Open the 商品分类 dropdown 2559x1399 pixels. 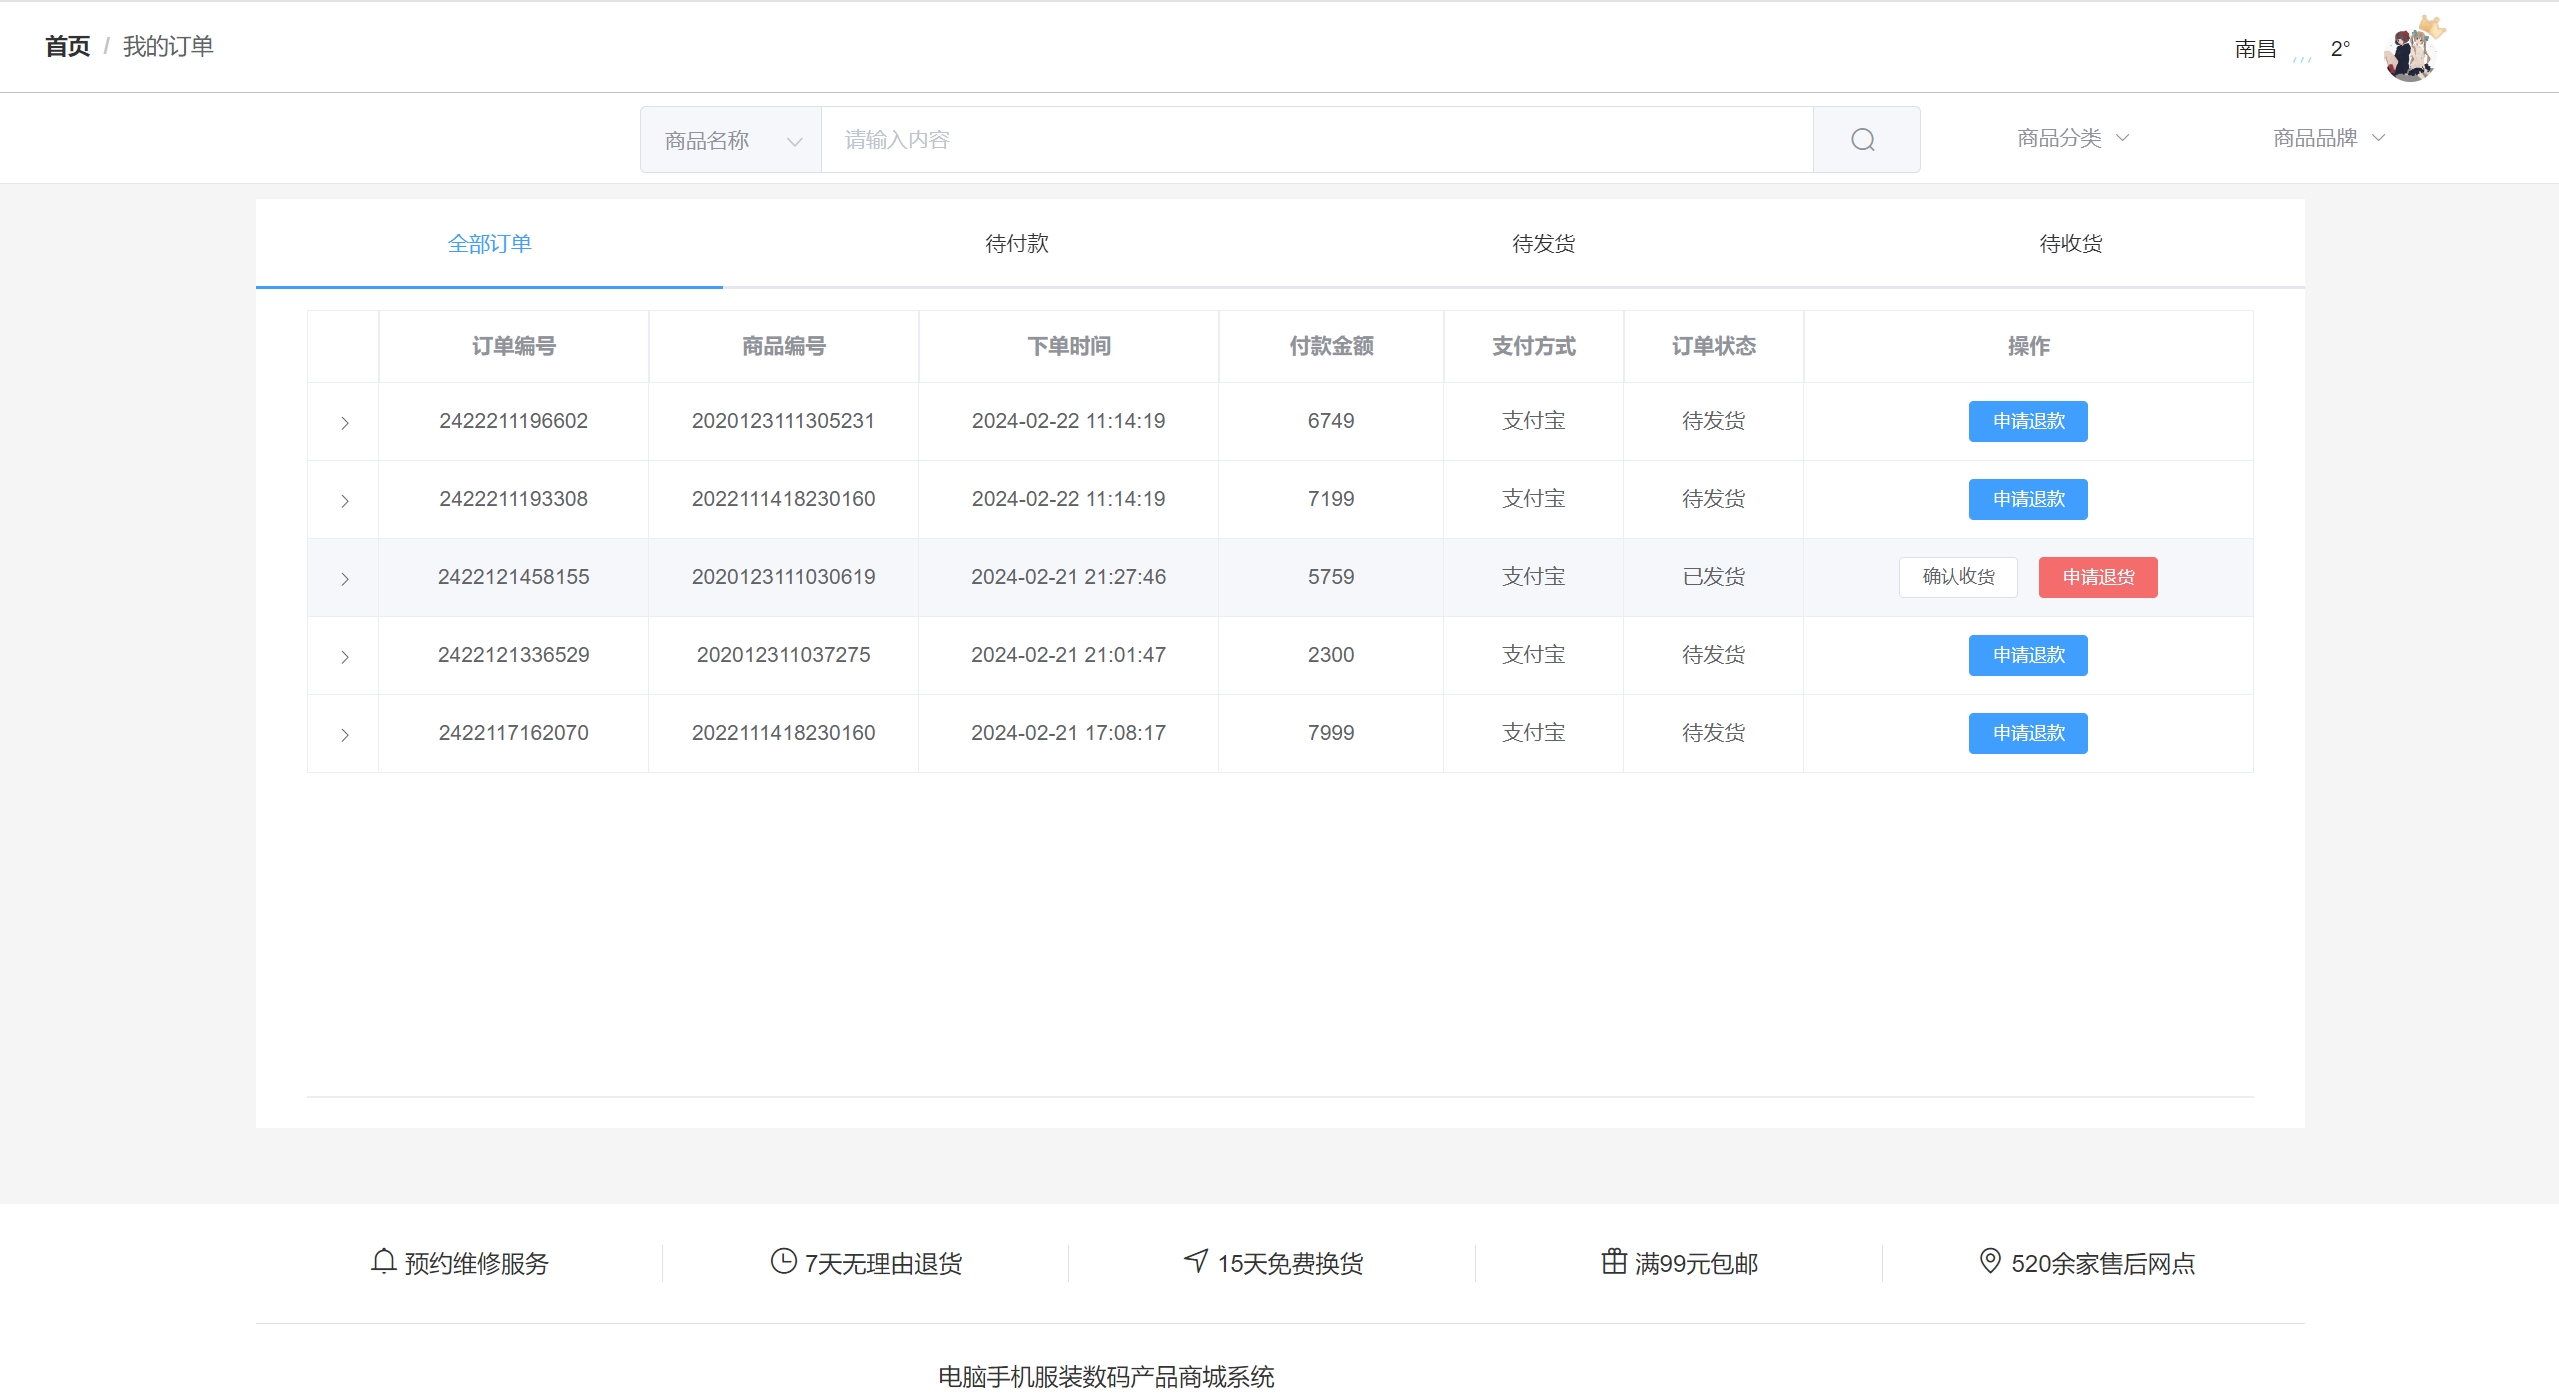pyautogui.click(x=2072, y=138)
